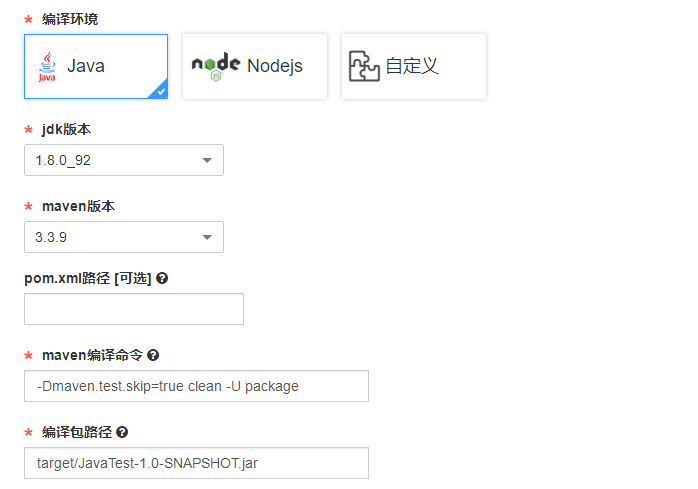Click the jdk版本 label

(66, 129)
